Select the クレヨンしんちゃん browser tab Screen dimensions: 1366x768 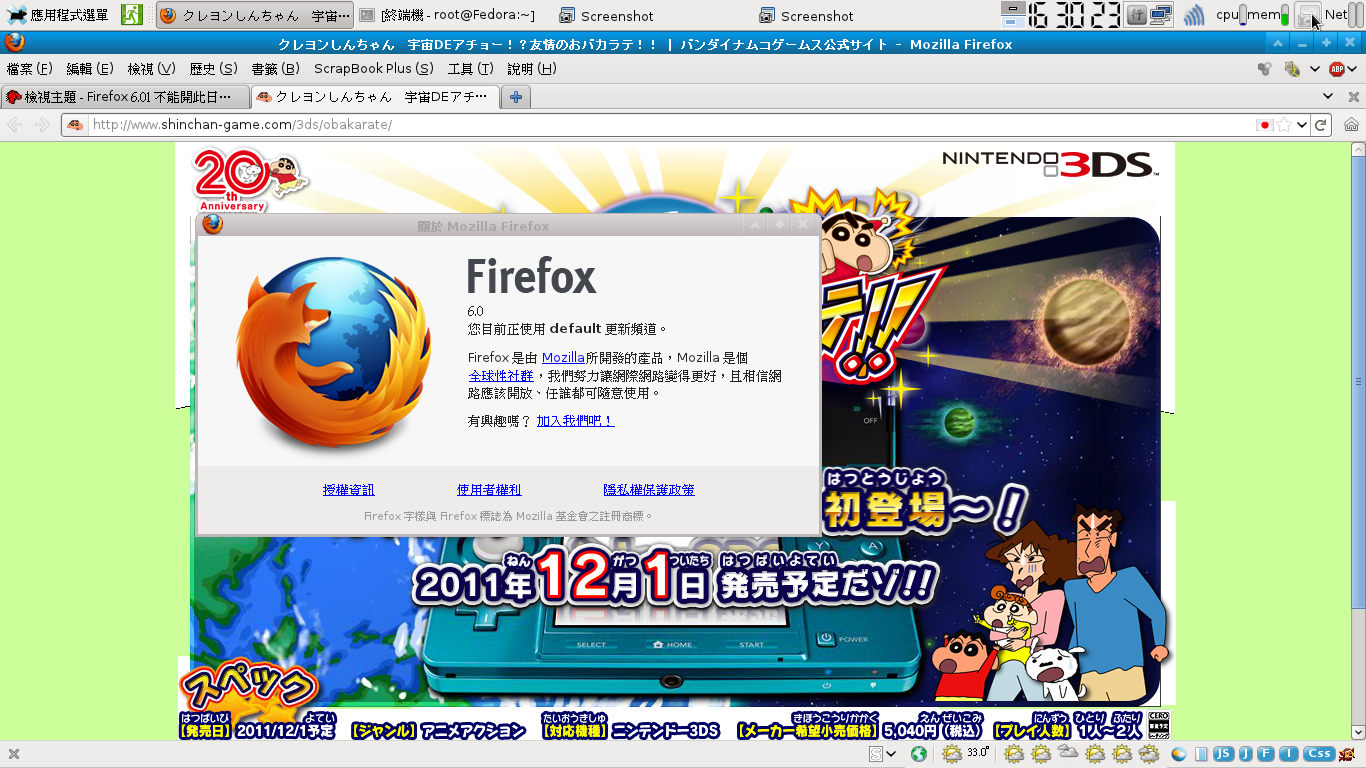click(374, 97)
